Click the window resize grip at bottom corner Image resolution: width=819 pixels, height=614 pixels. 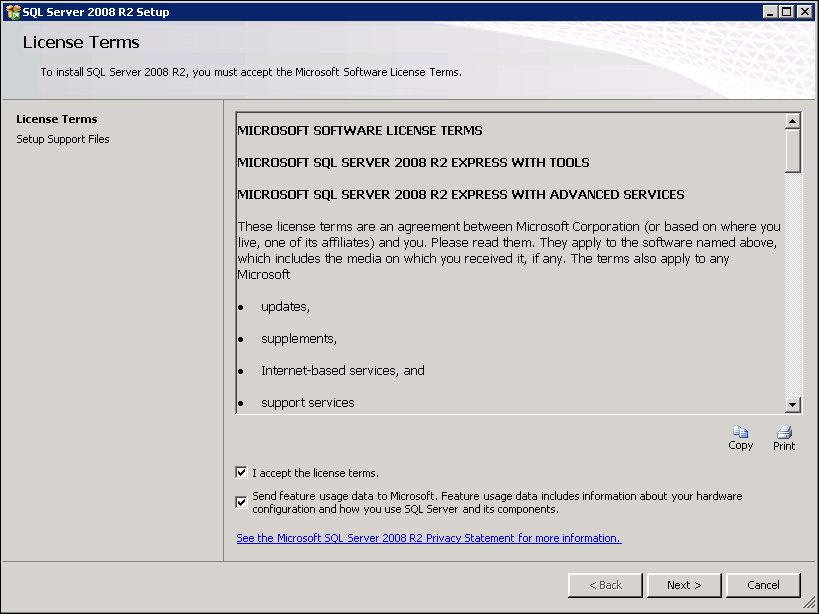809,605
